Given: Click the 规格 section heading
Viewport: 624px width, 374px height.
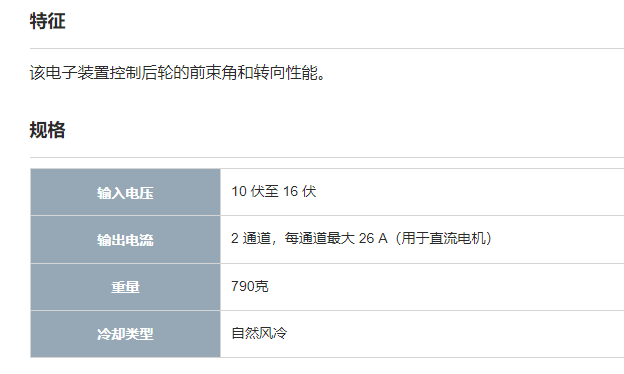Looking at the screenshot, I should [x=47, y=130].
